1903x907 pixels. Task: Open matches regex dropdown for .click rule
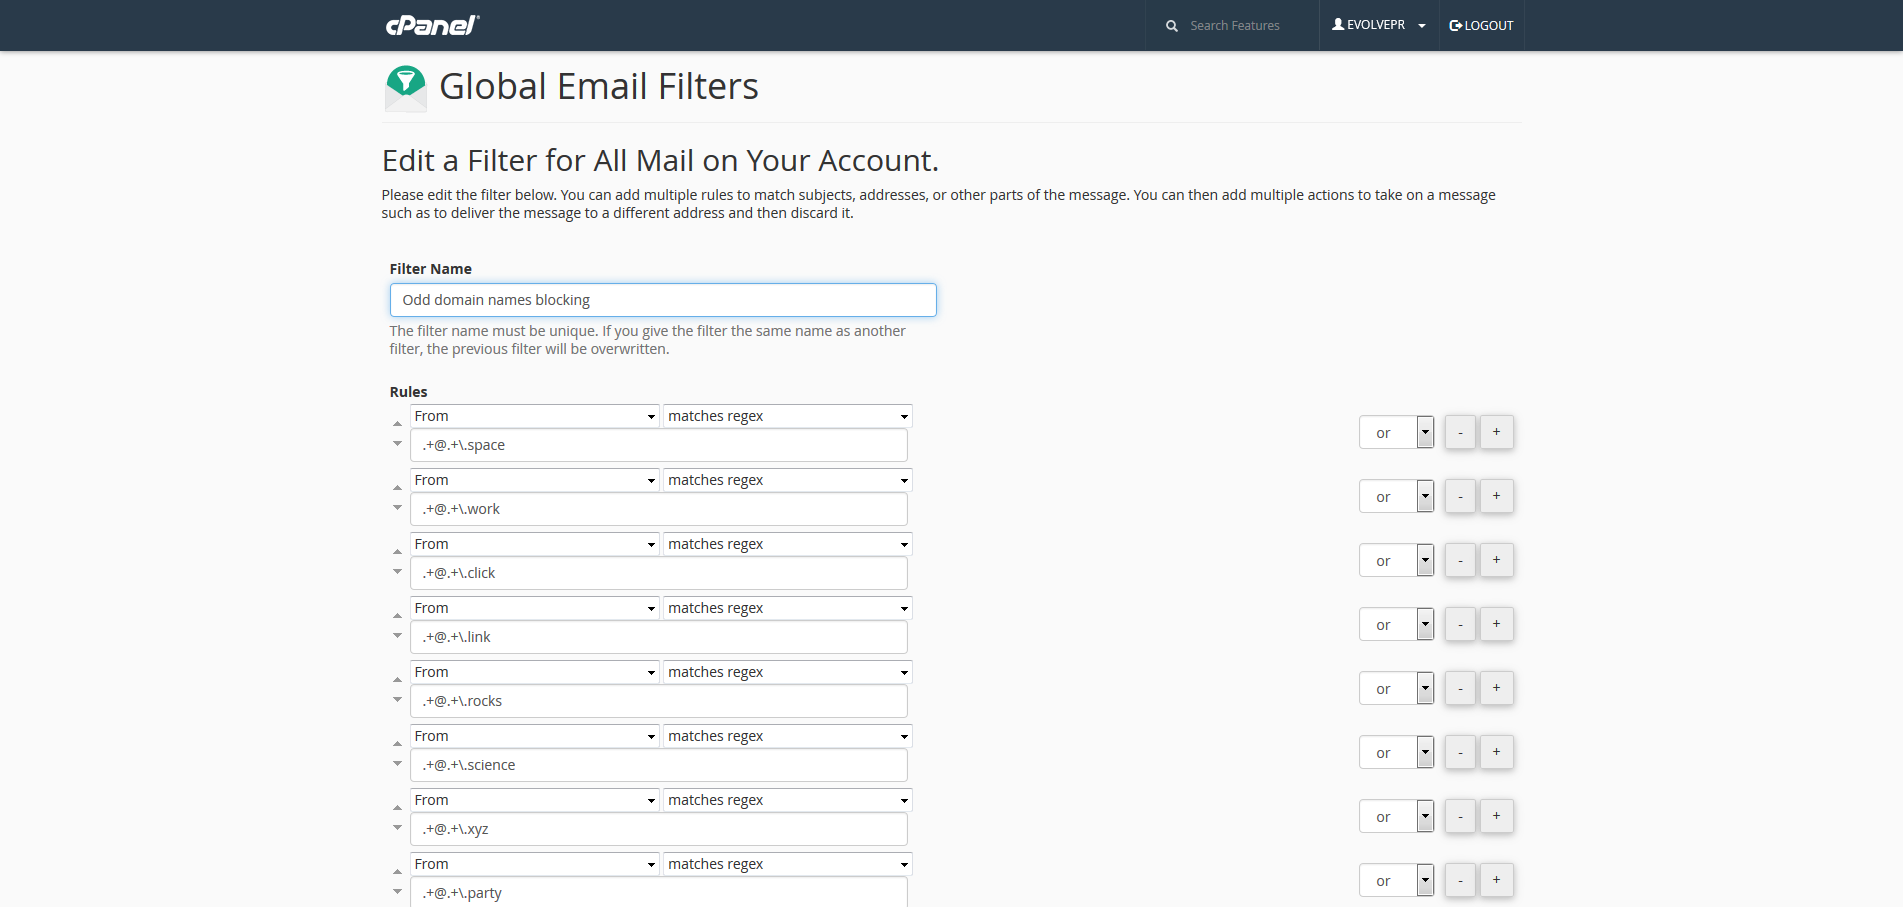788,544
